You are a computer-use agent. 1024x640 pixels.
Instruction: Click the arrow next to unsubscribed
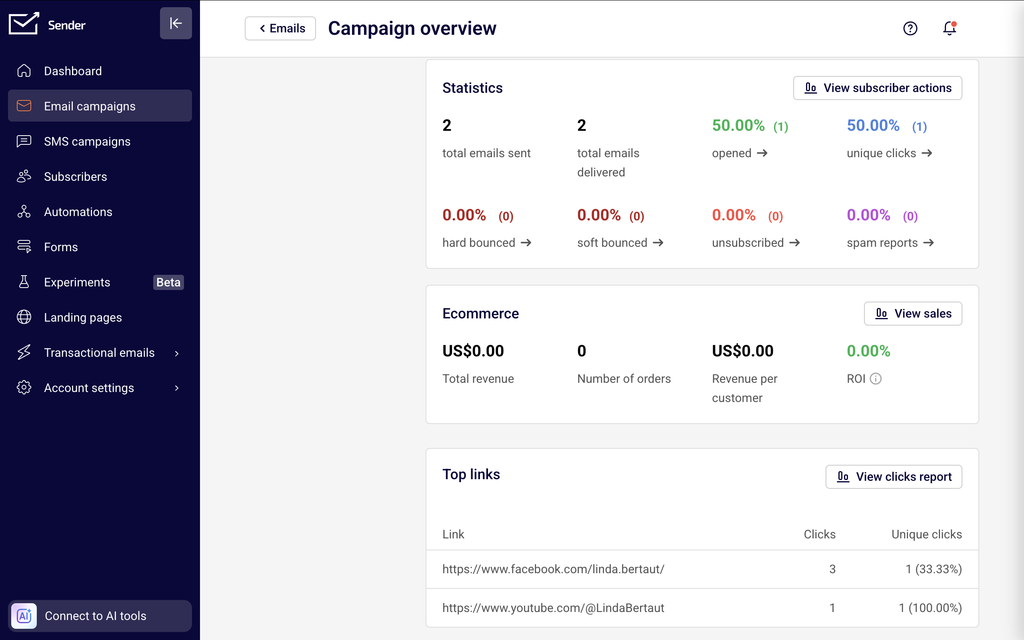794,242
